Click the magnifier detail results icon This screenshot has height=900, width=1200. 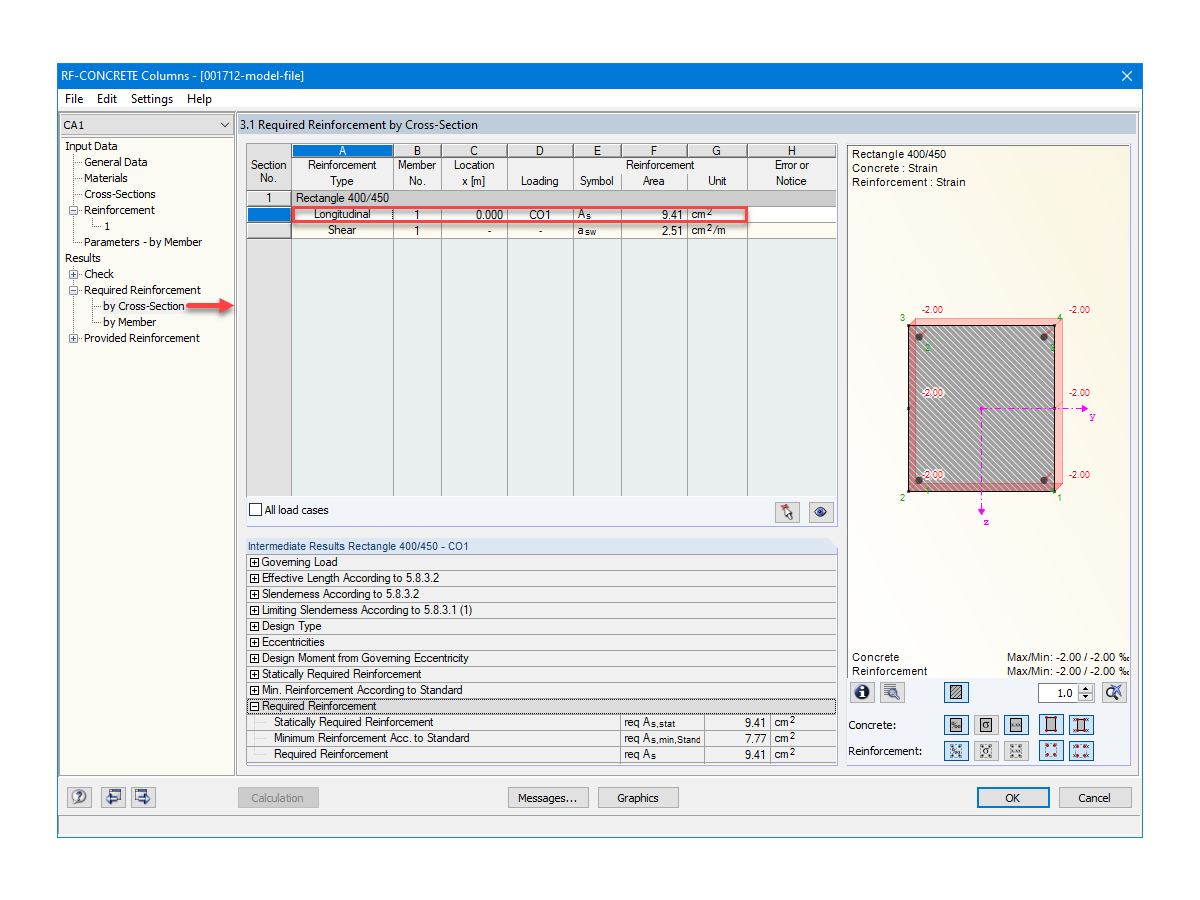point(892,692)
